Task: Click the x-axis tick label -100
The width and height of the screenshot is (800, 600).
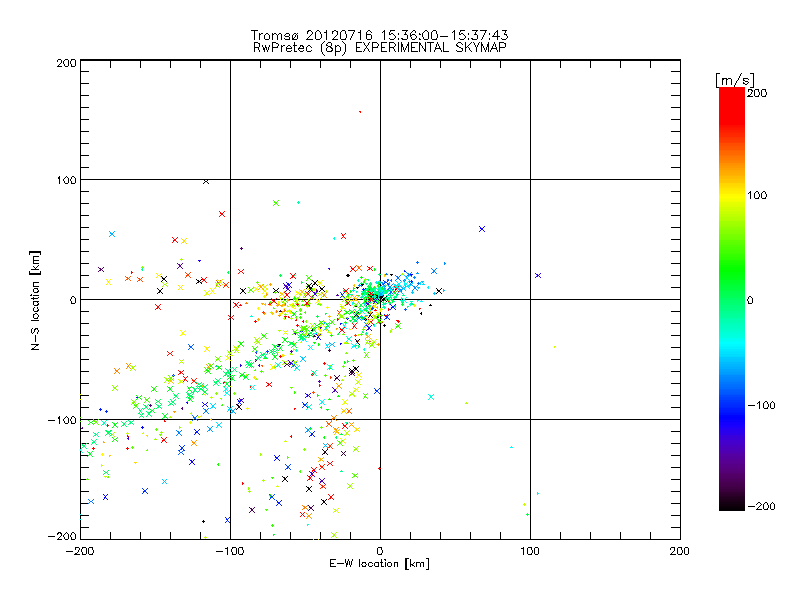Action: 230,551
